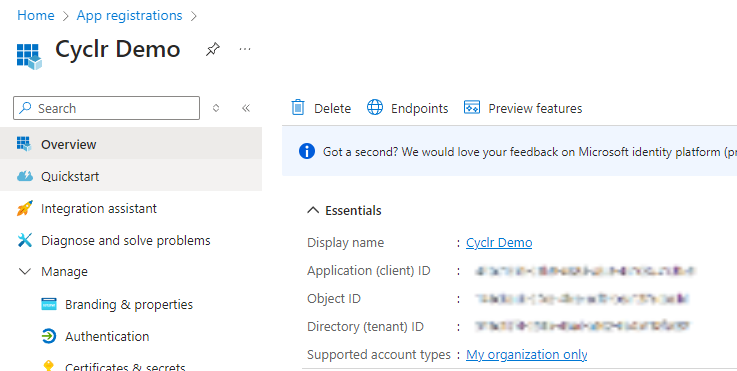Open the My organization only link
737x371 pixels.
[526, 355]
